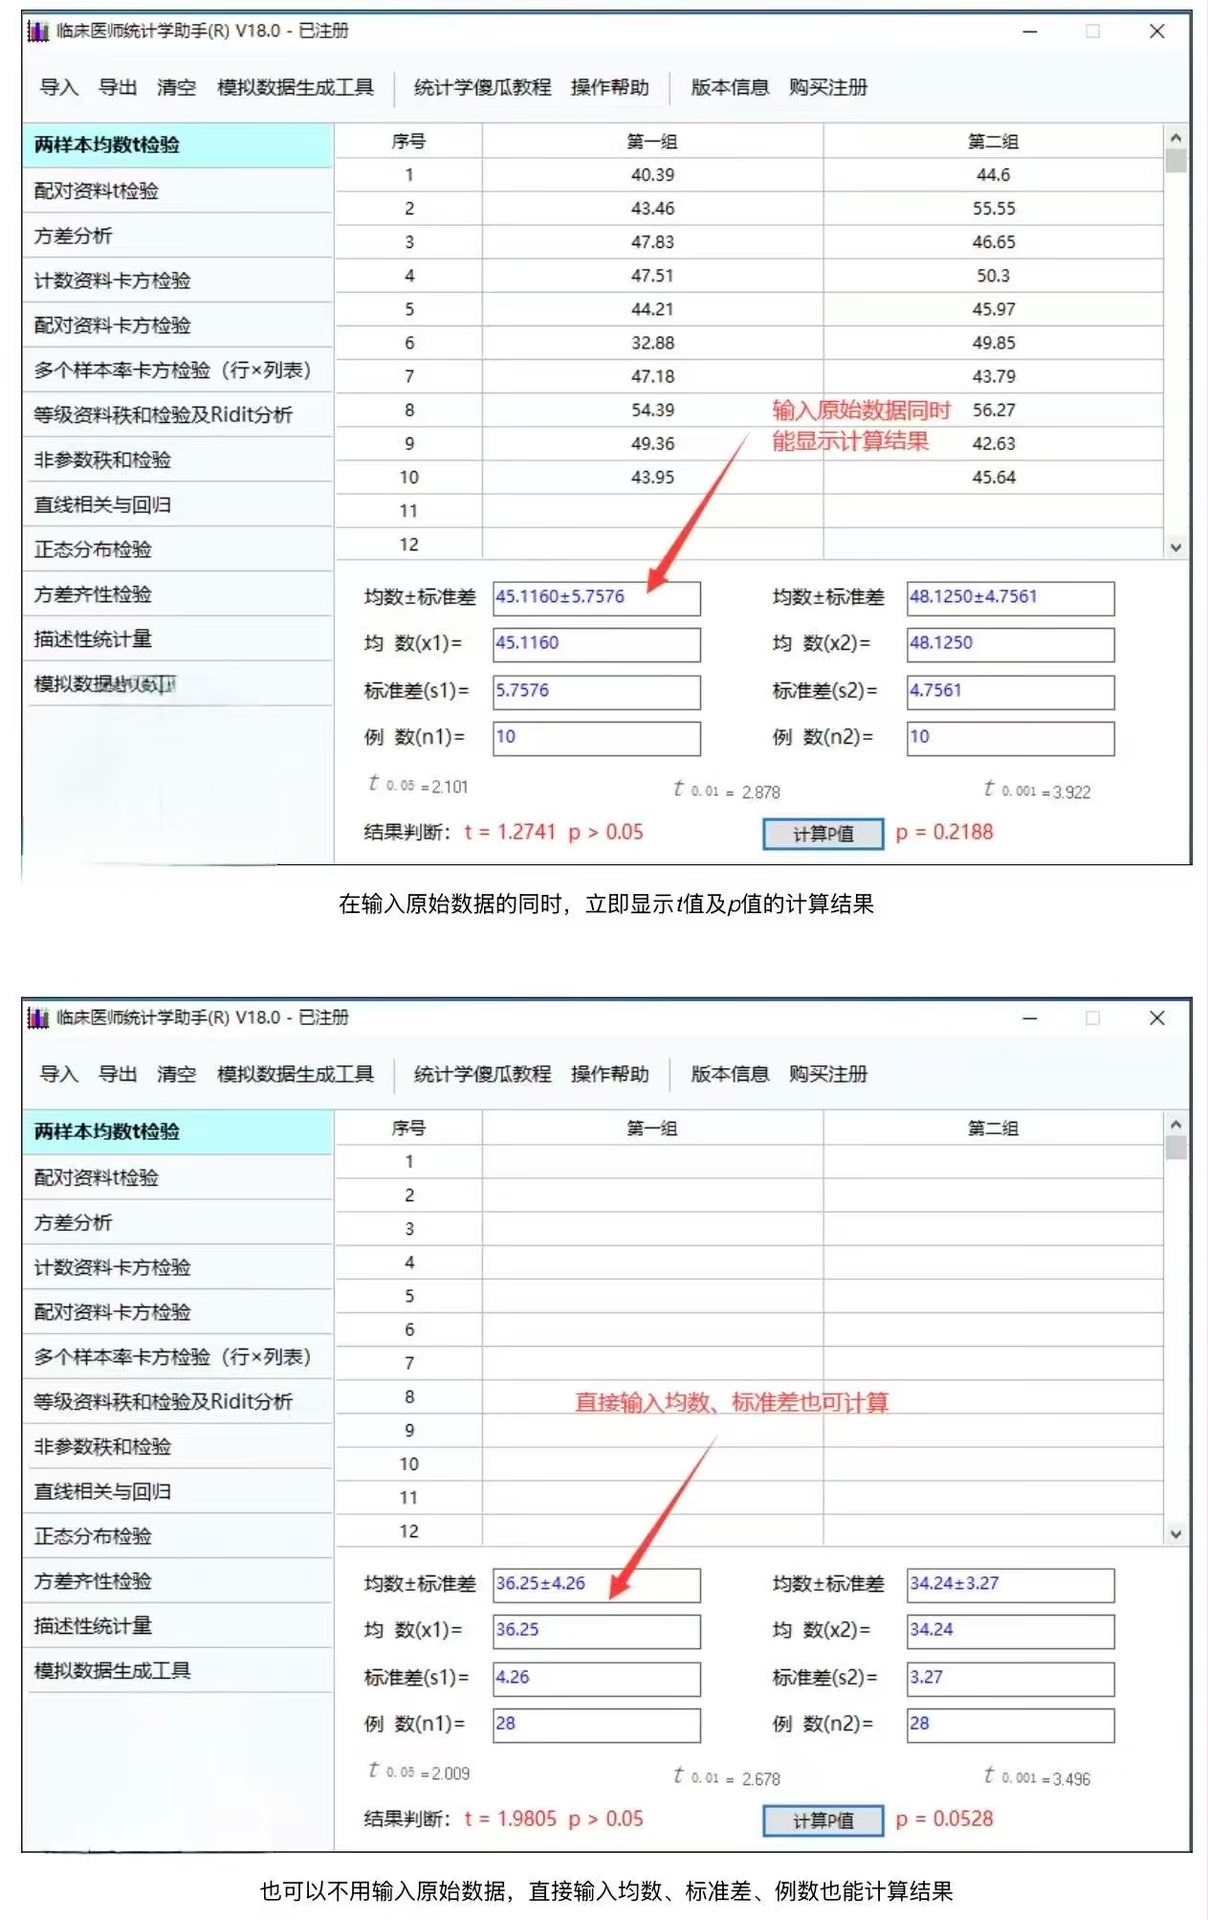
Task: Click the 第一组 column header in data-filled window
Action: [652, 141]
